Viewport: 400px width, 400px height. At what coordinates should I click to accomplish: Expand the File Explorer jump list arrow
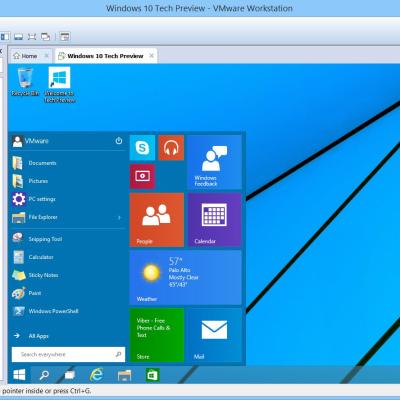tap(119, 217)
